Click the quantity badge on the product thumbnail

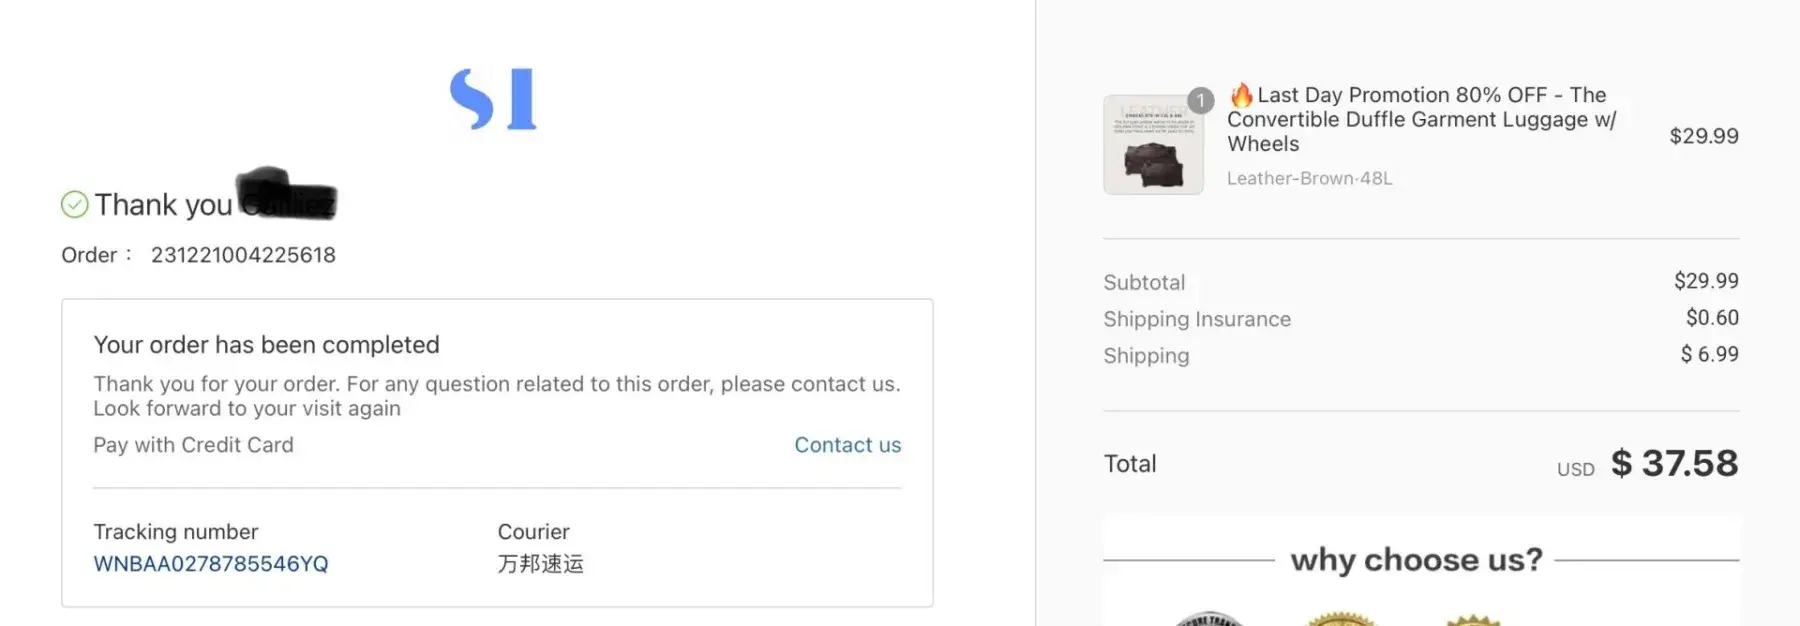1201,100
